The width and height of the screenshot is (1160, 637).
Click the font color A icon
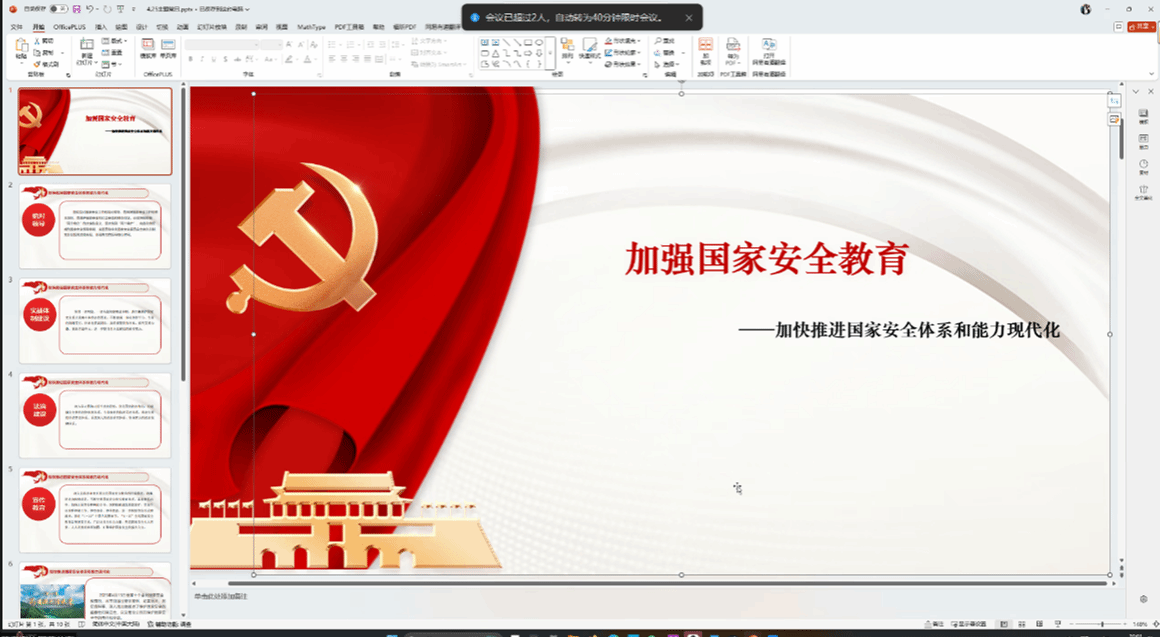(307, 59)
